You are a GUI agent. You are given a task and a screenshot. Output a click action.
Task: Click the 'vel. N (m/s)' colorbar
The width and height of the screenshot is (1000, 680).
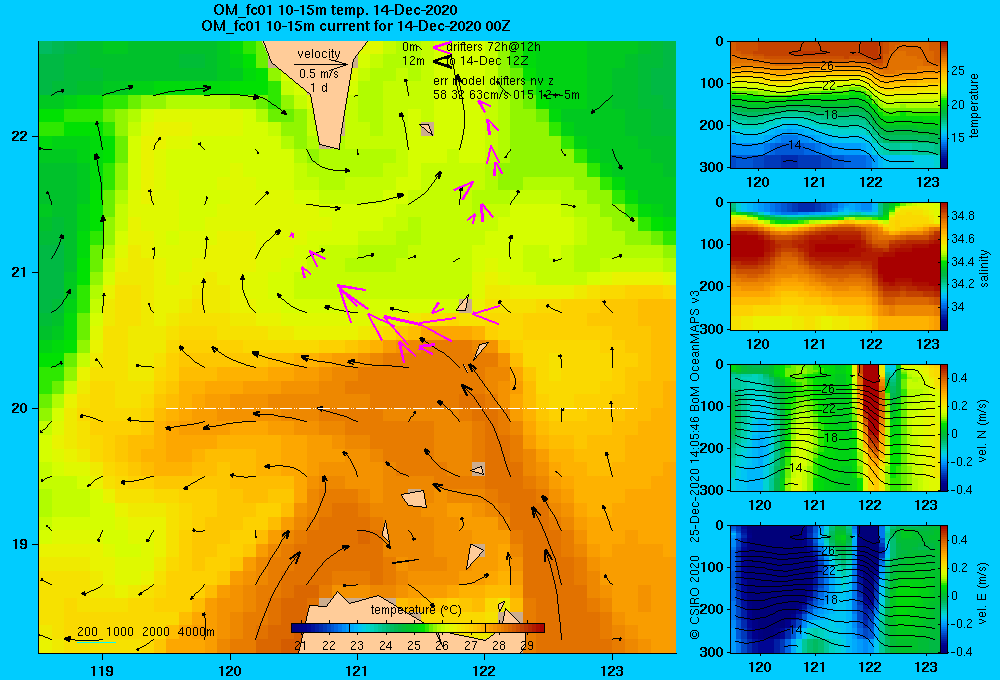[x=944, y=427]
